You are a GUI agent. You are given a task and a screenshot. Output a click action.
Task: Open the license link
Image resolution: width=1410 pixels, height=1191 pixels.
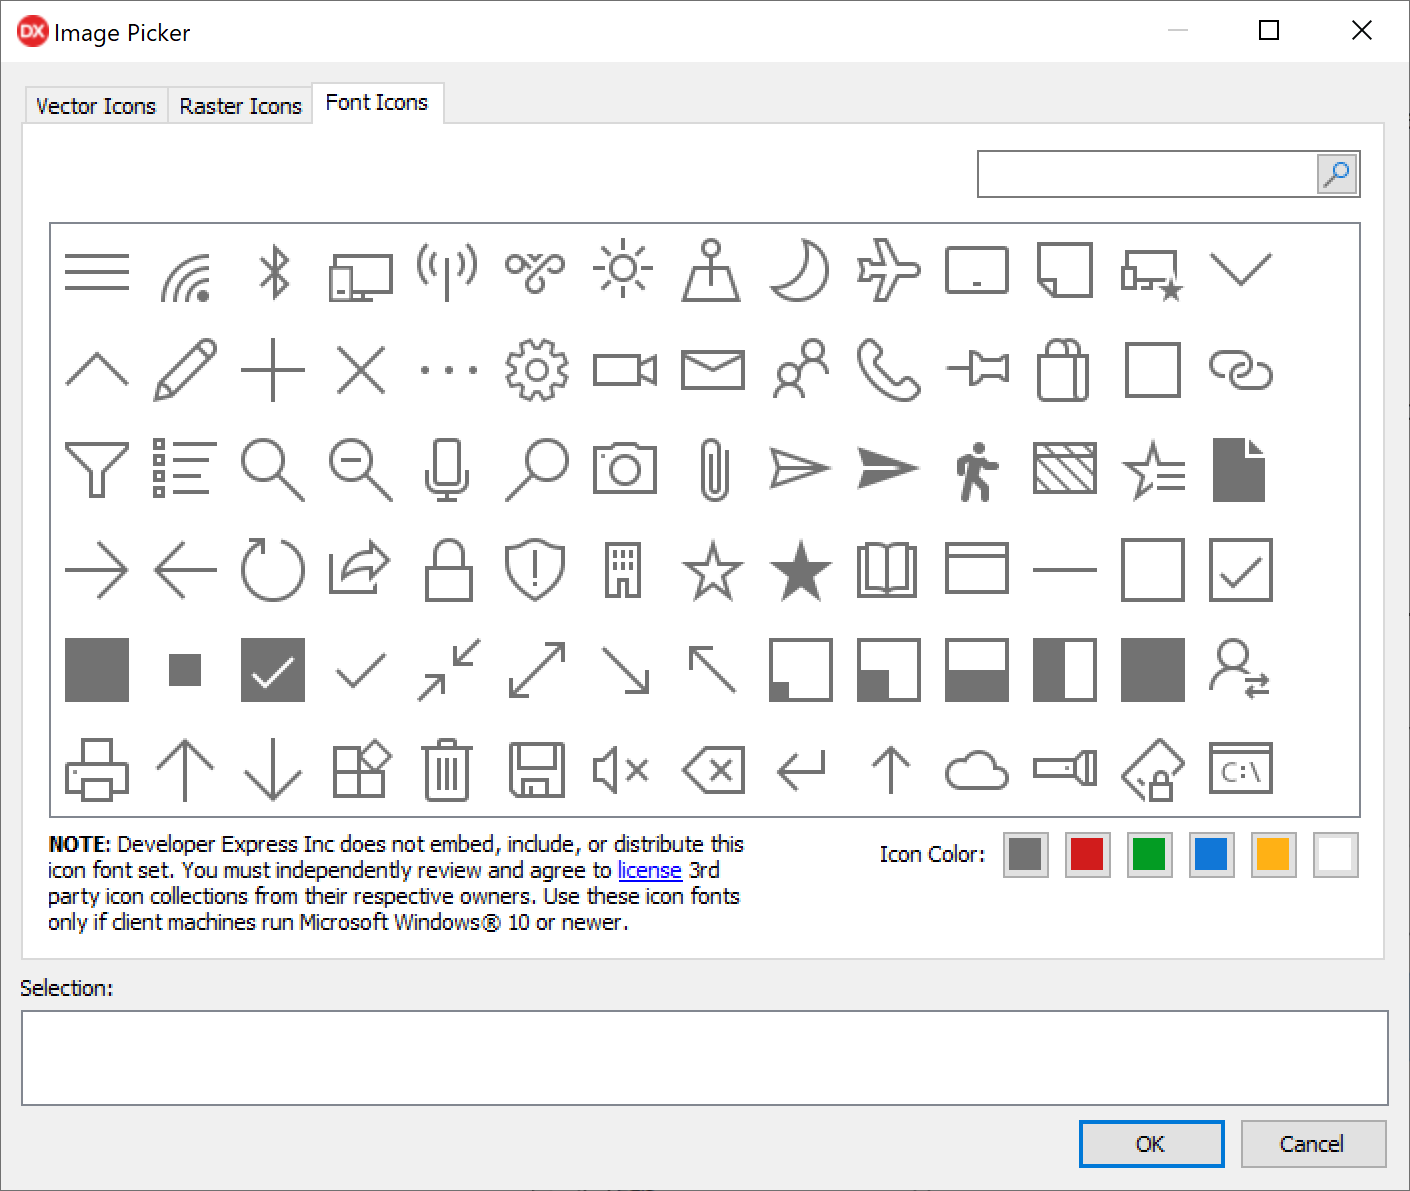(x=649, y=870)
